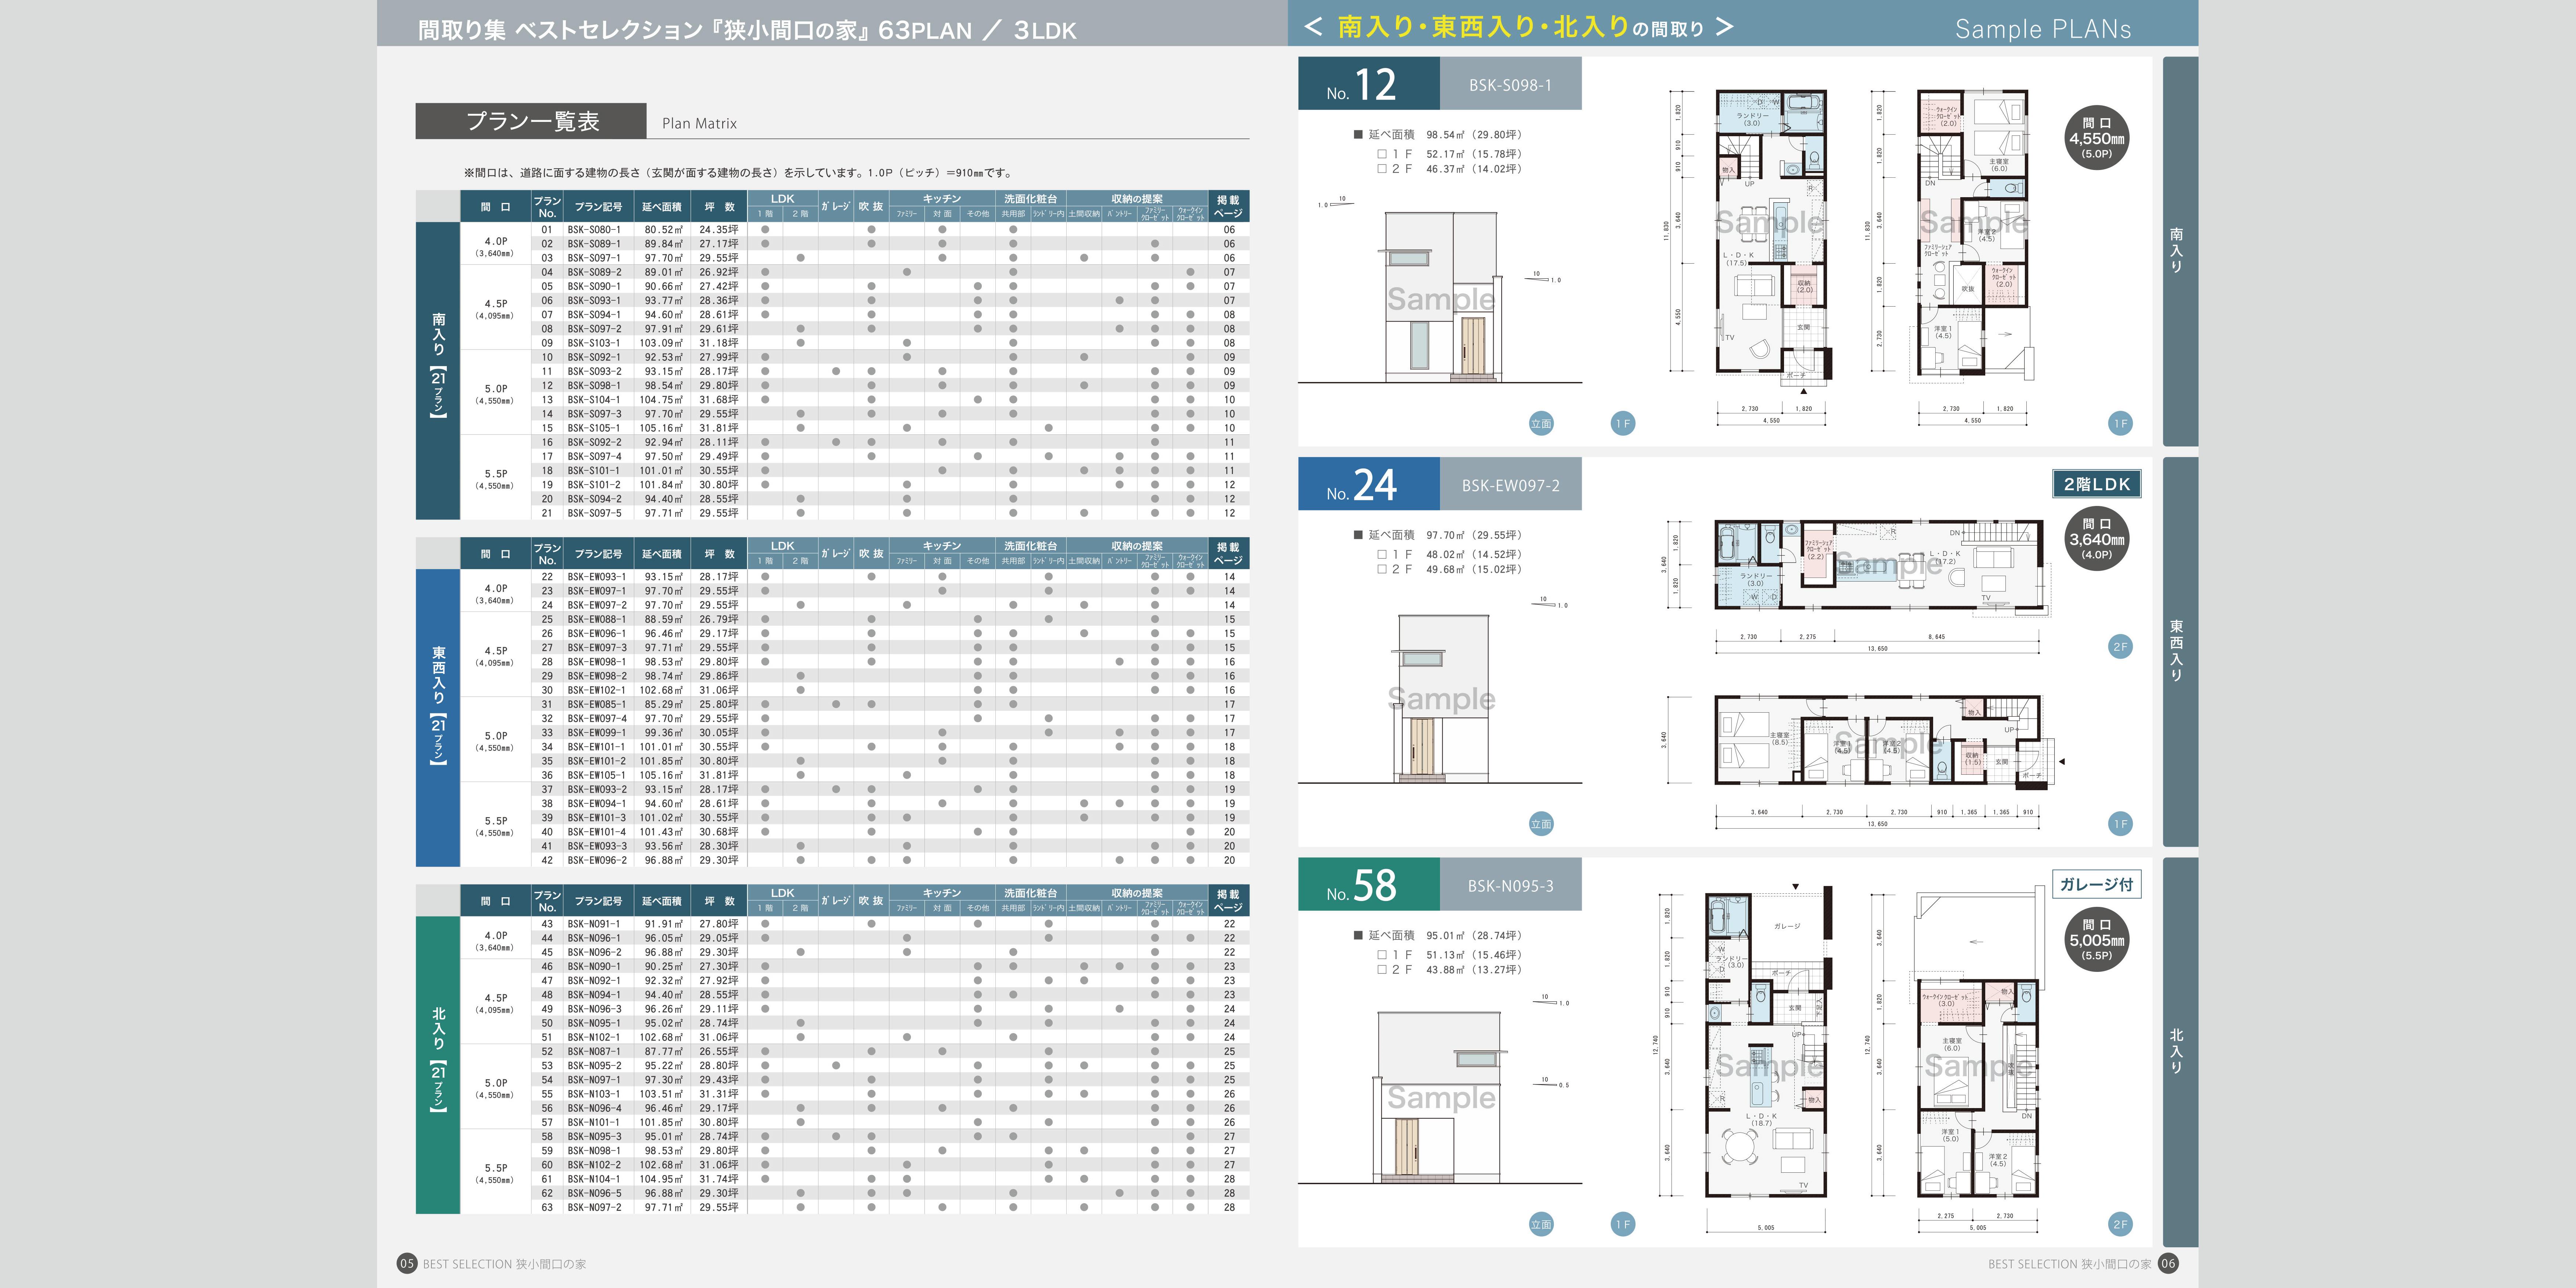Screen dimensions: 2576x1288
Task: Select the 北入り tab on the right edge
Action: pyautogui.click(x=2180, y=1052)
